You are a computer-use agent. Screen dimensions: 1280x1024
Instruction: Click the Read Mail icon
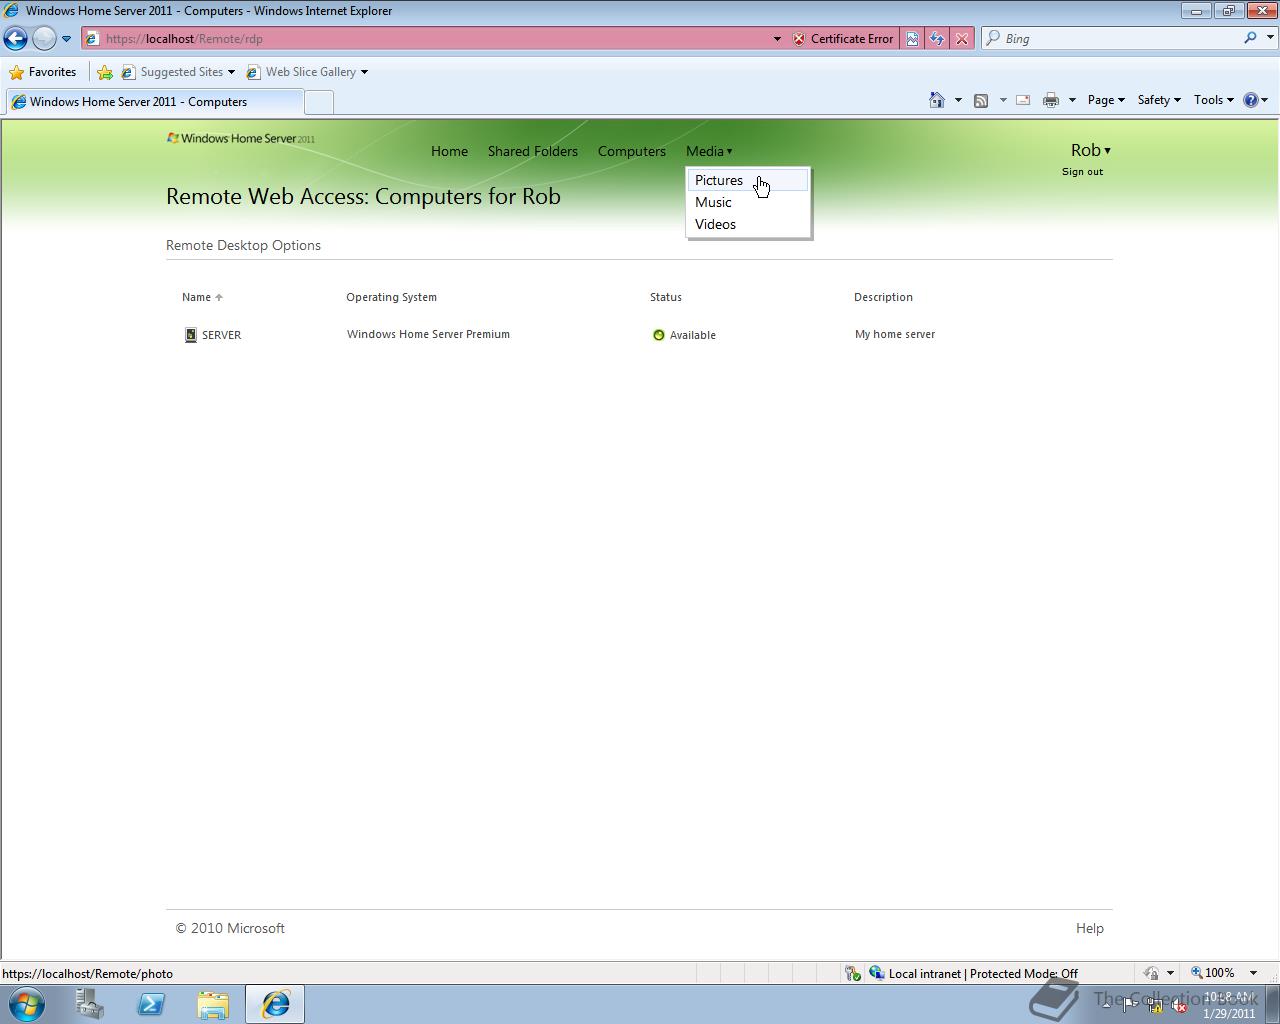click(1023, 100)
